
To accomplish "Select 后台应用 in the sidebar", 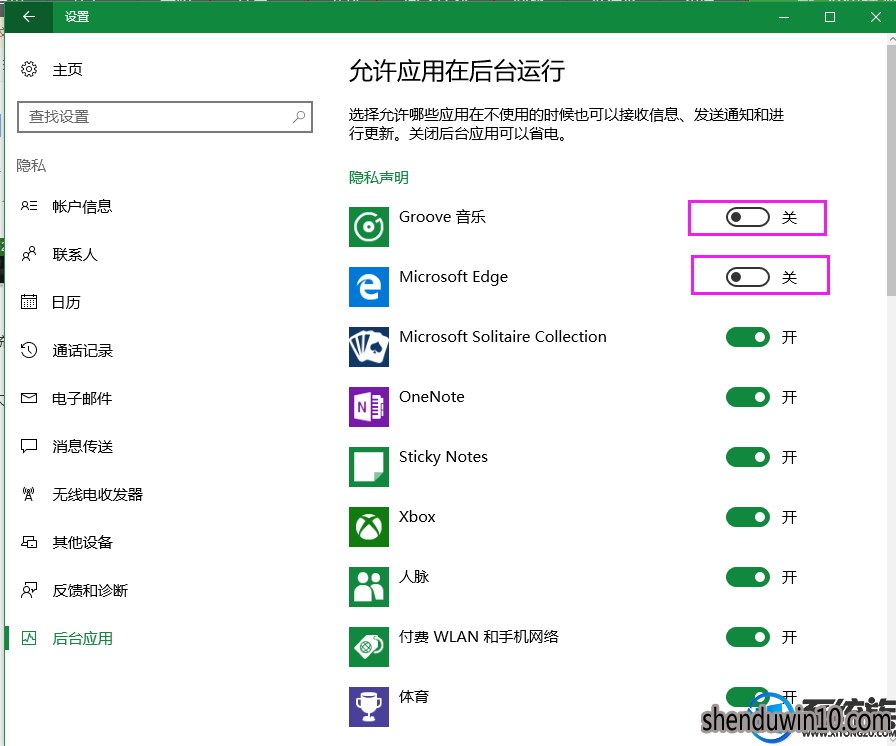I will (82, 638).
